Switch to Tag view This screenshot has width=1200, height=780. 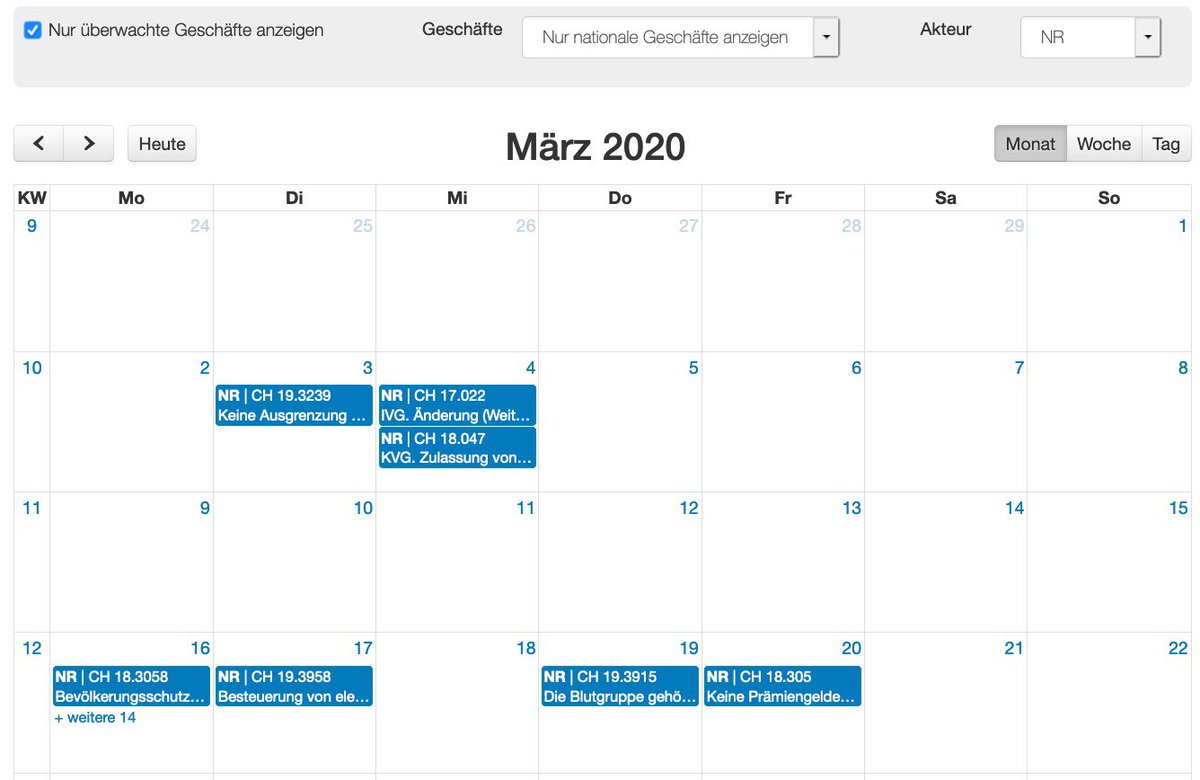(x=1166, y=143)
